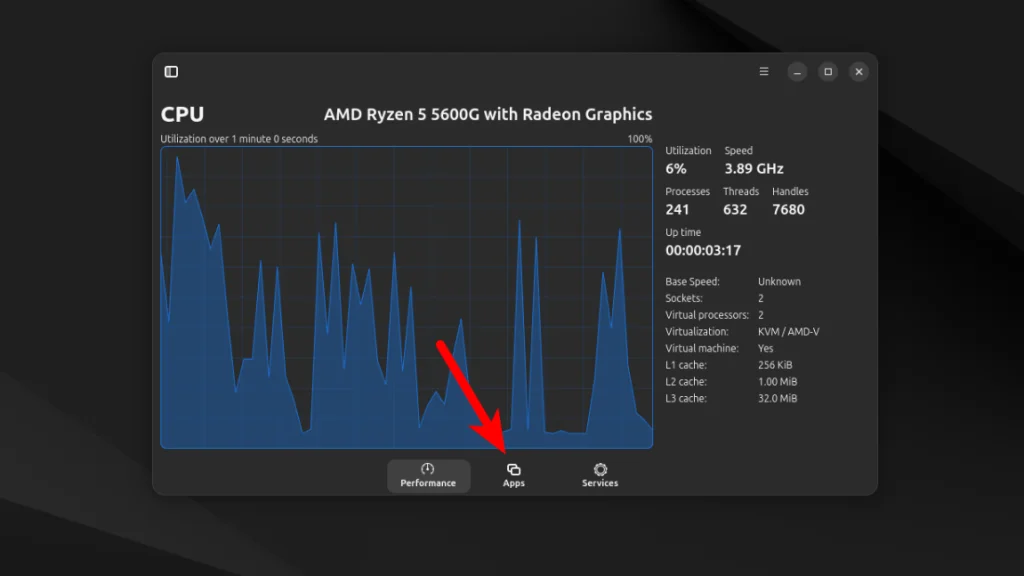Minimize the window
Screen dimensions: 1024x576
tap(797, 72)
